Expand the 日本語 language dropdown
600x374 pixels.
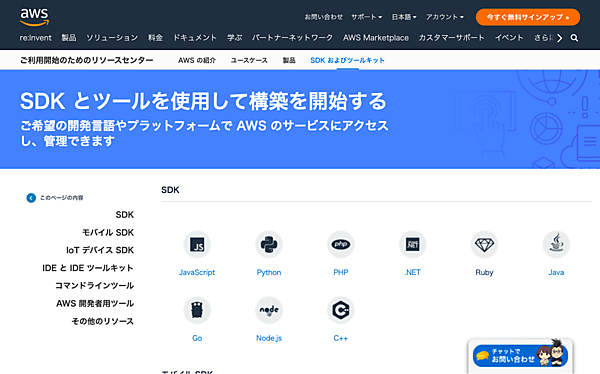(x=404, y=17)
